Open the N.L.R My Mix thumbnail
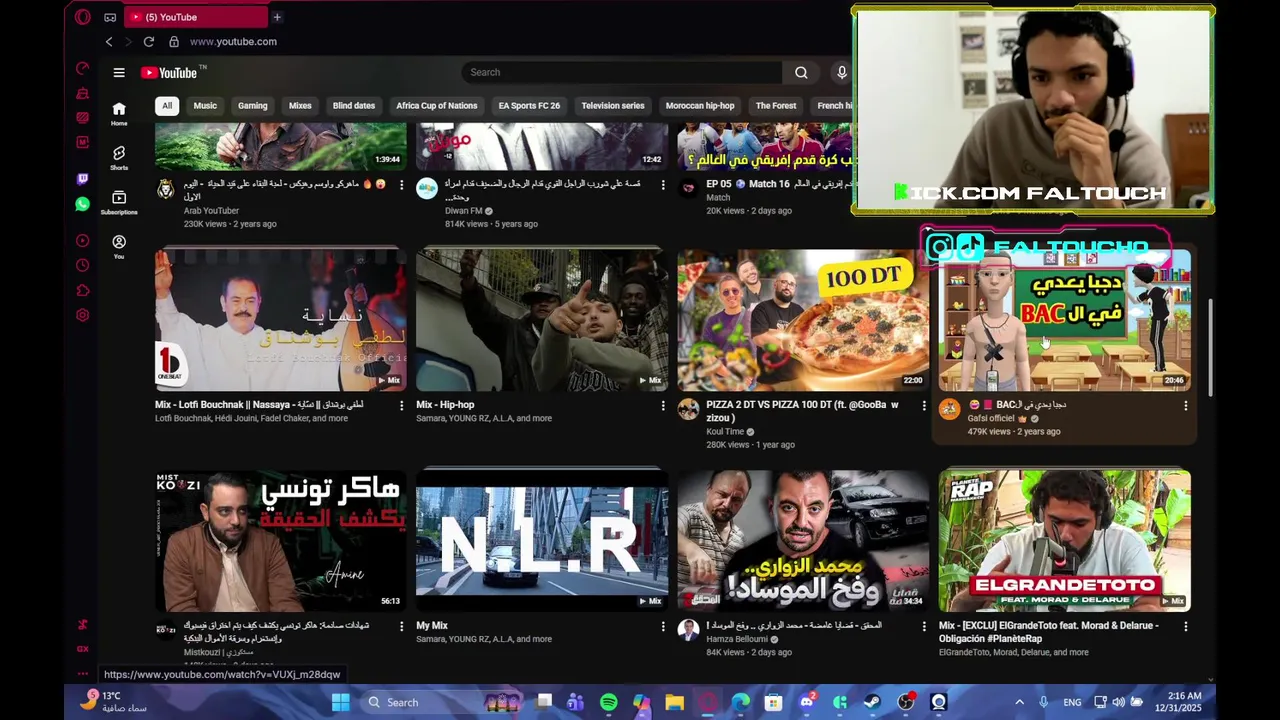 coord(542,540)
